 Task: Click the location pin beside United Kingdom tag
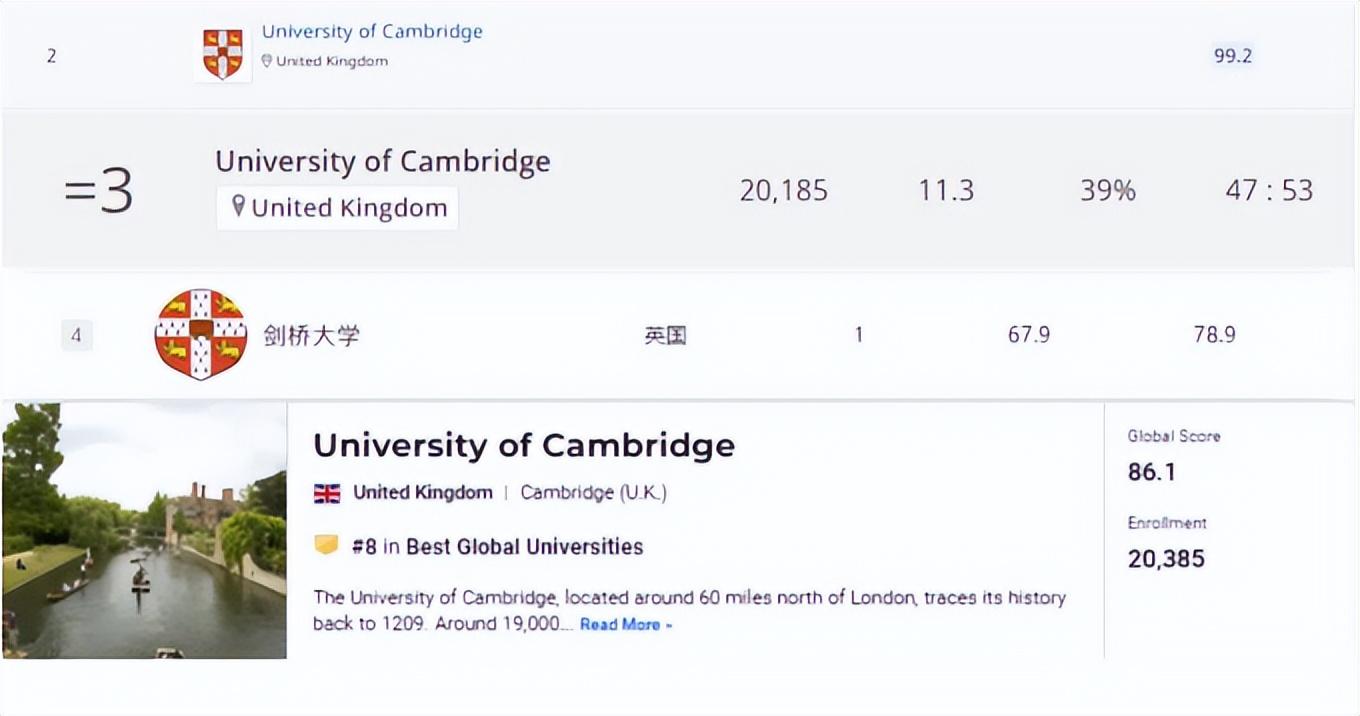click(x=238, y=207)
